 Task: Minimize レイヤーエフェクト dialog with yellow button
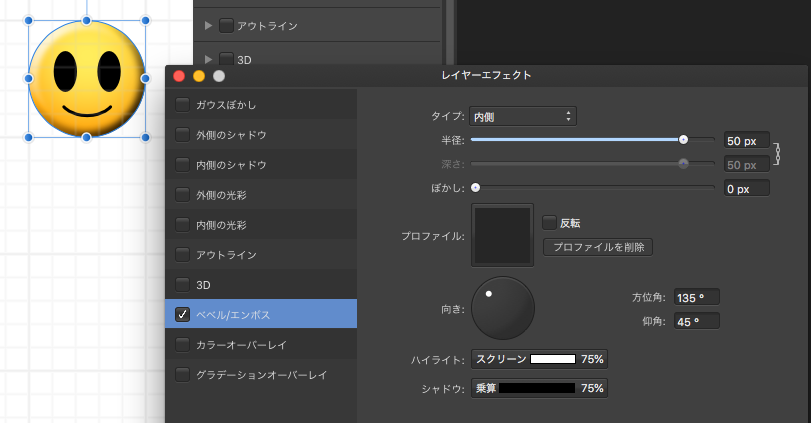coord(199,76)
